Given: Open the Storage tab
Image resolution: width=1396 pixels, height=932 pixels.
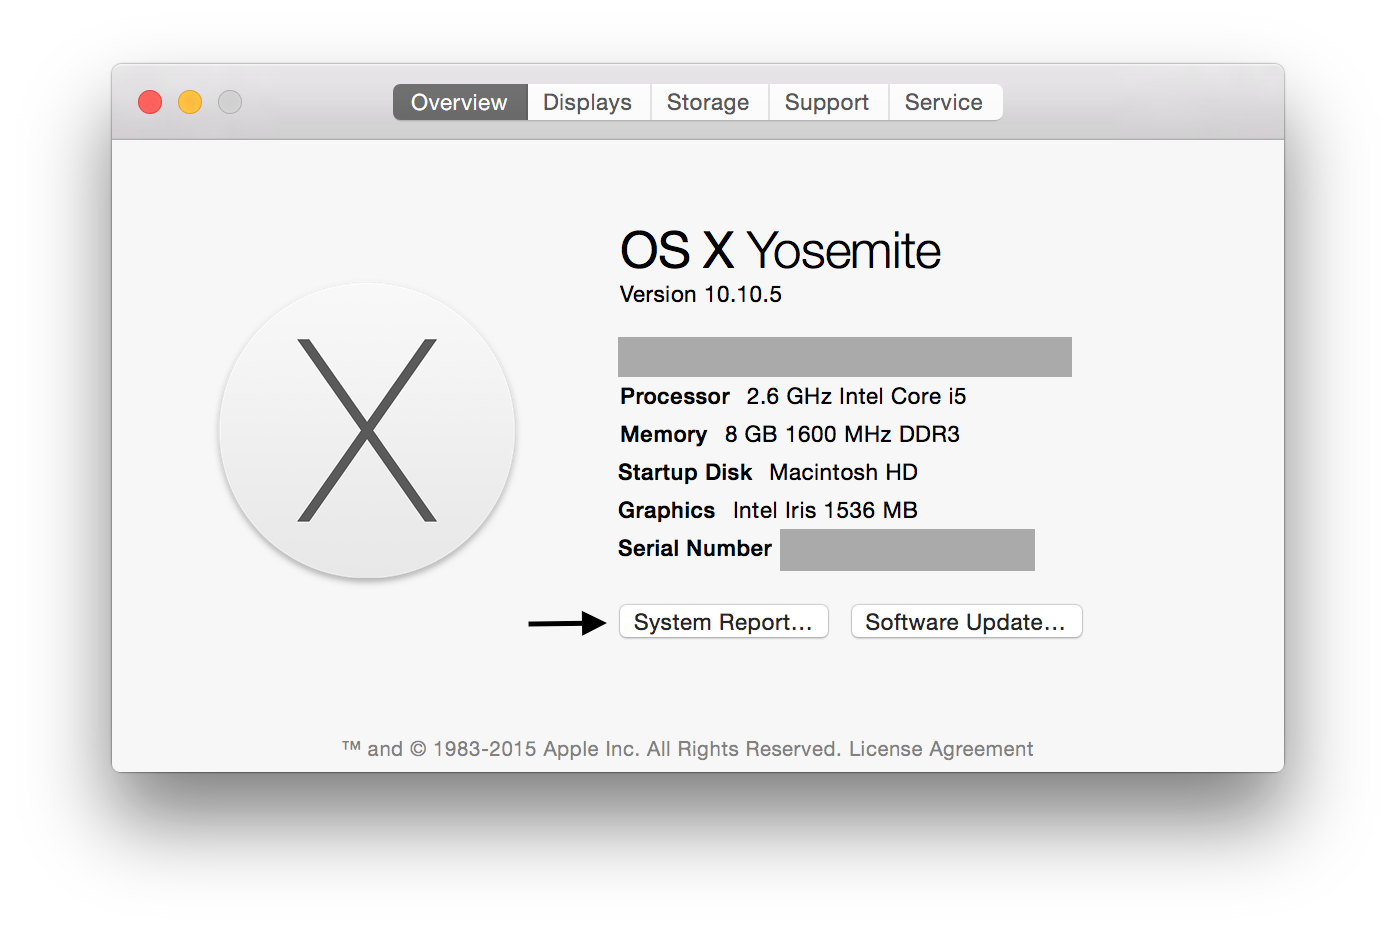Looking at the screenshot, I should [709, 102].
